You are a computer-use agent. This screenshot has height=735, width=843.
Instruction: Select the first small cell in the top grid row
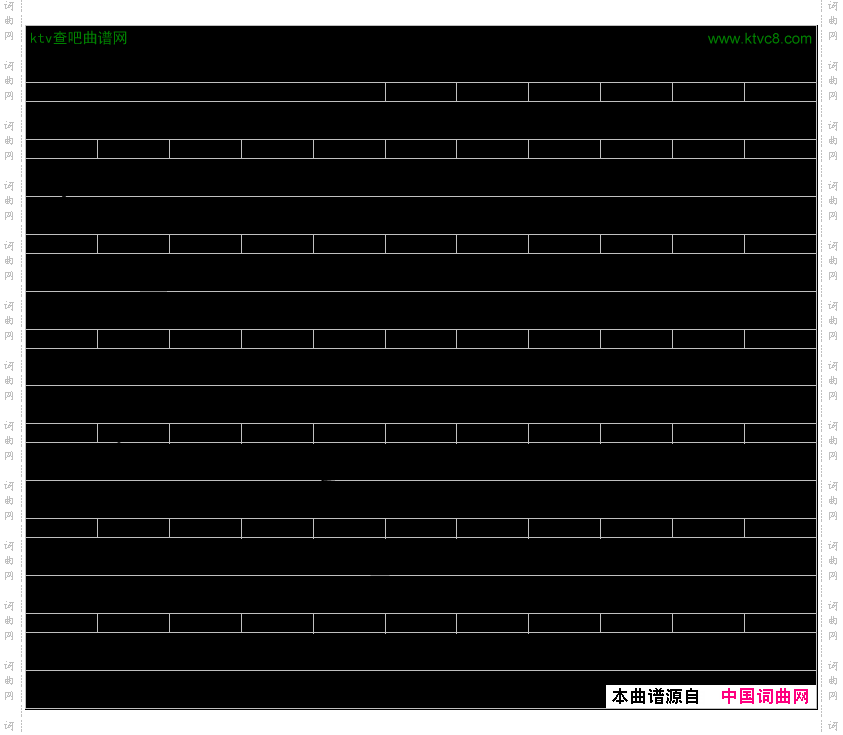point(421,92)
